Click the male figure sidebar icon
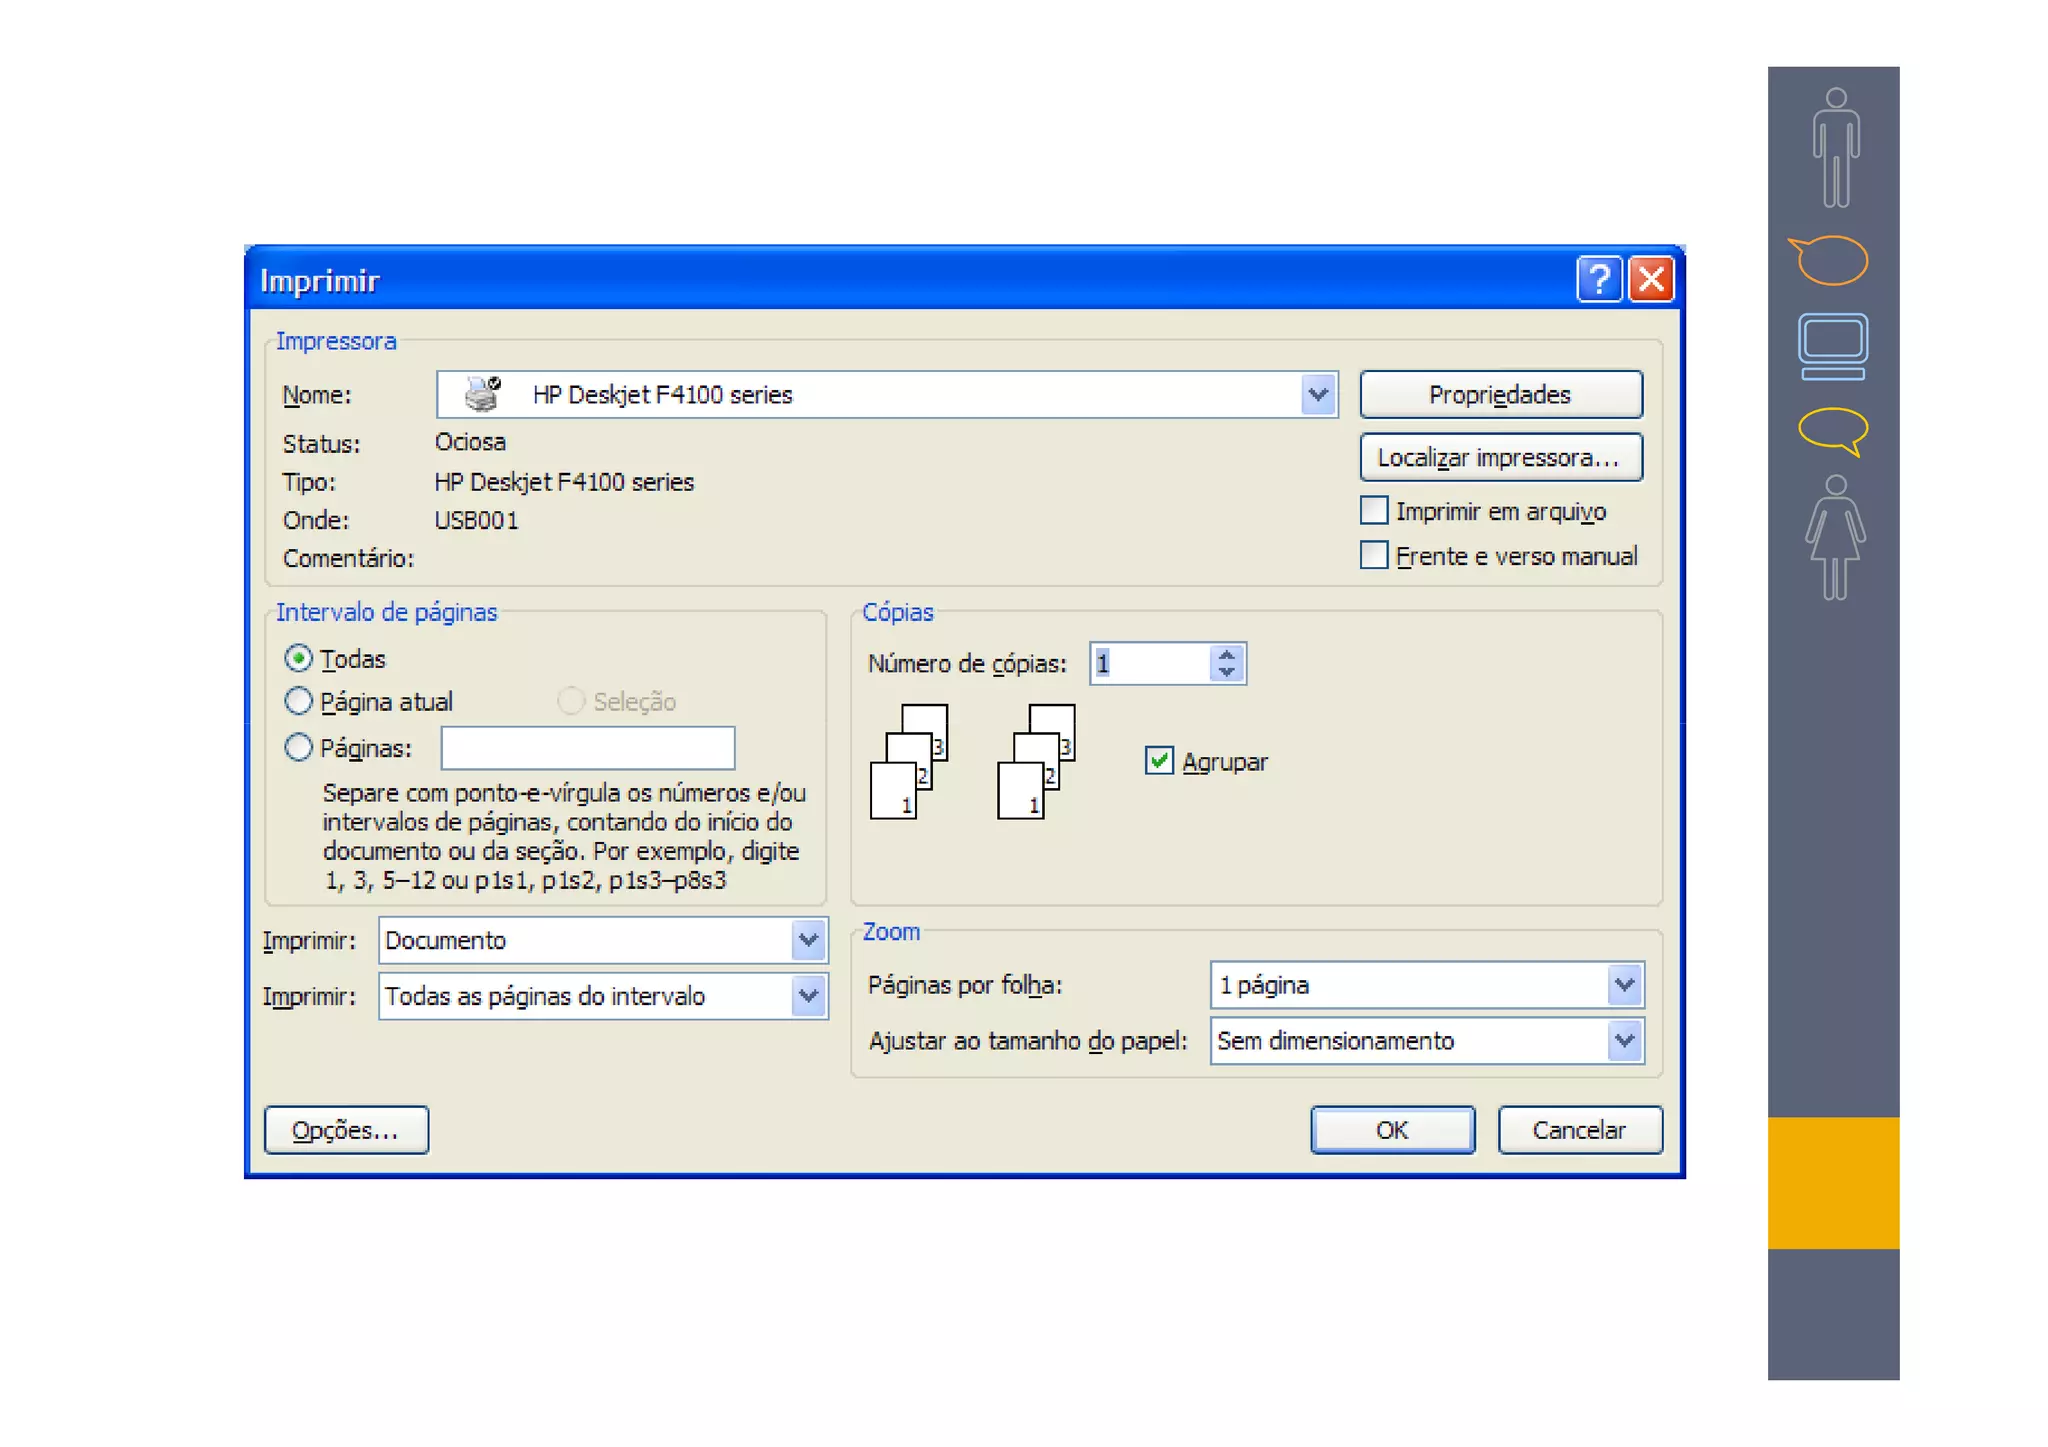The width and height of the screenshot is (2048, 1447). [1835, 147]
